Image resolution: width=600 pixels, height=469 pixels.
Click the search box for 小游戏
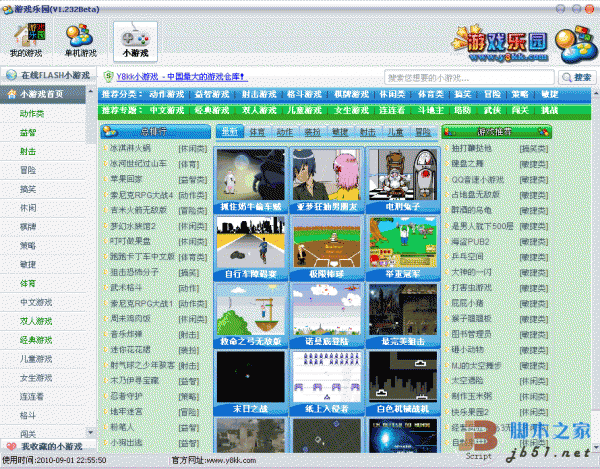click(469, 78)
